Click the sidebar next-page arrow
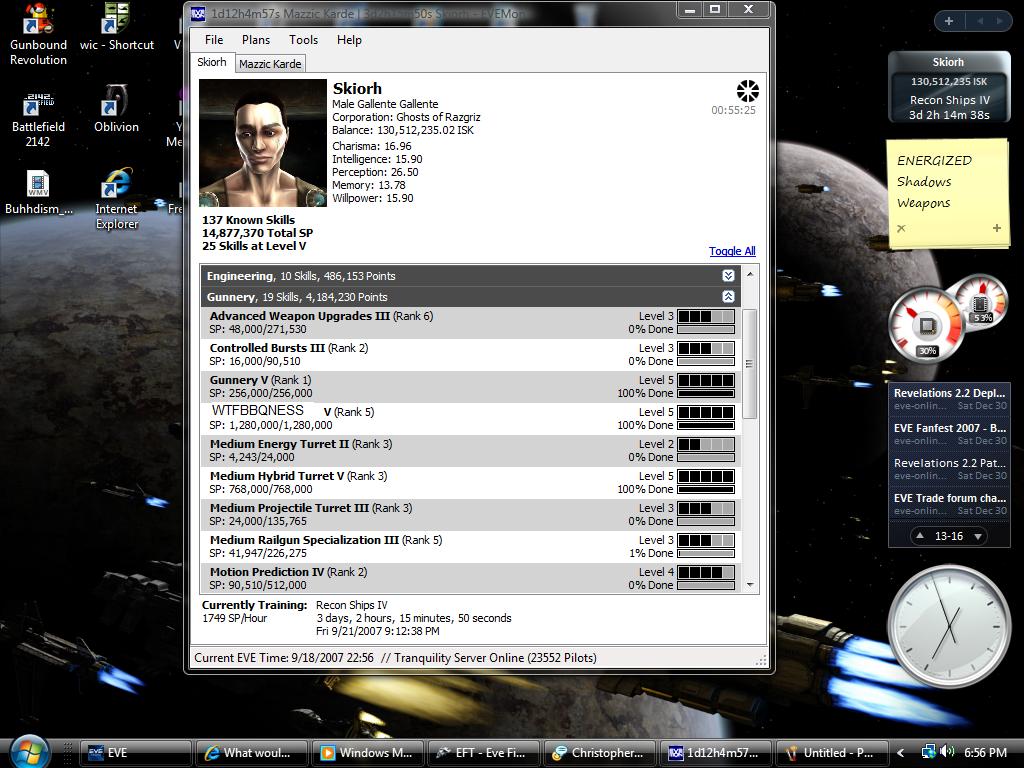Screen dimensions: 1024x768 point(999,21)
